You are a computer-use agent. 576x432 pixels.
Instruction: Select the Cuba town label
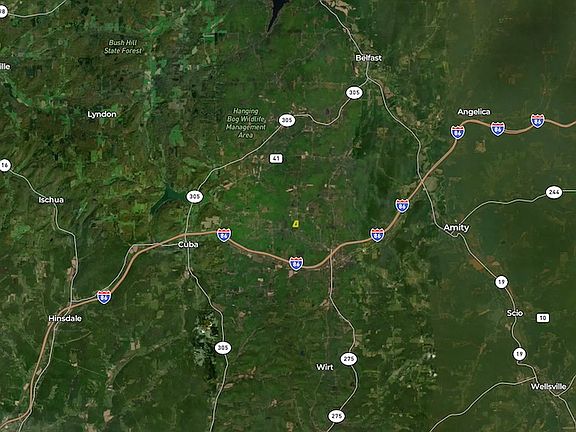coord(188,245)
